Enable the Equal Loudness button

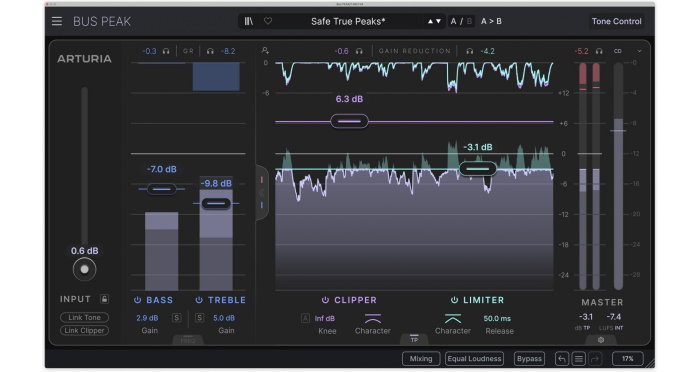[474, 359]
